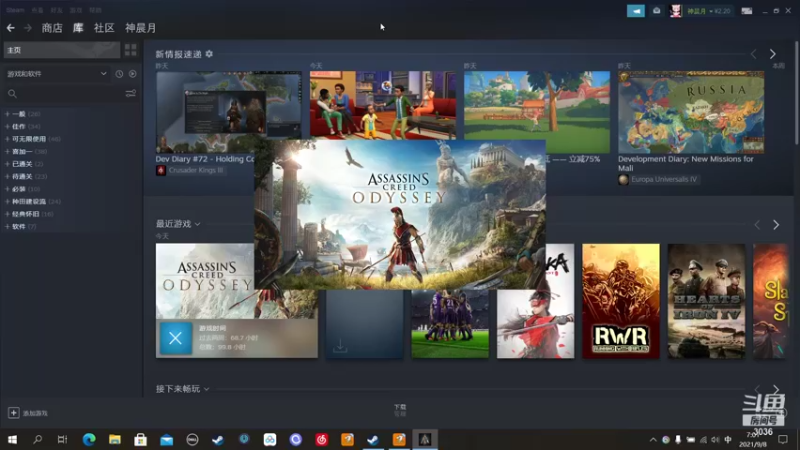800x450 pixels.
Task: Open Dell app from taskbar
Action: tap(192, 439)
